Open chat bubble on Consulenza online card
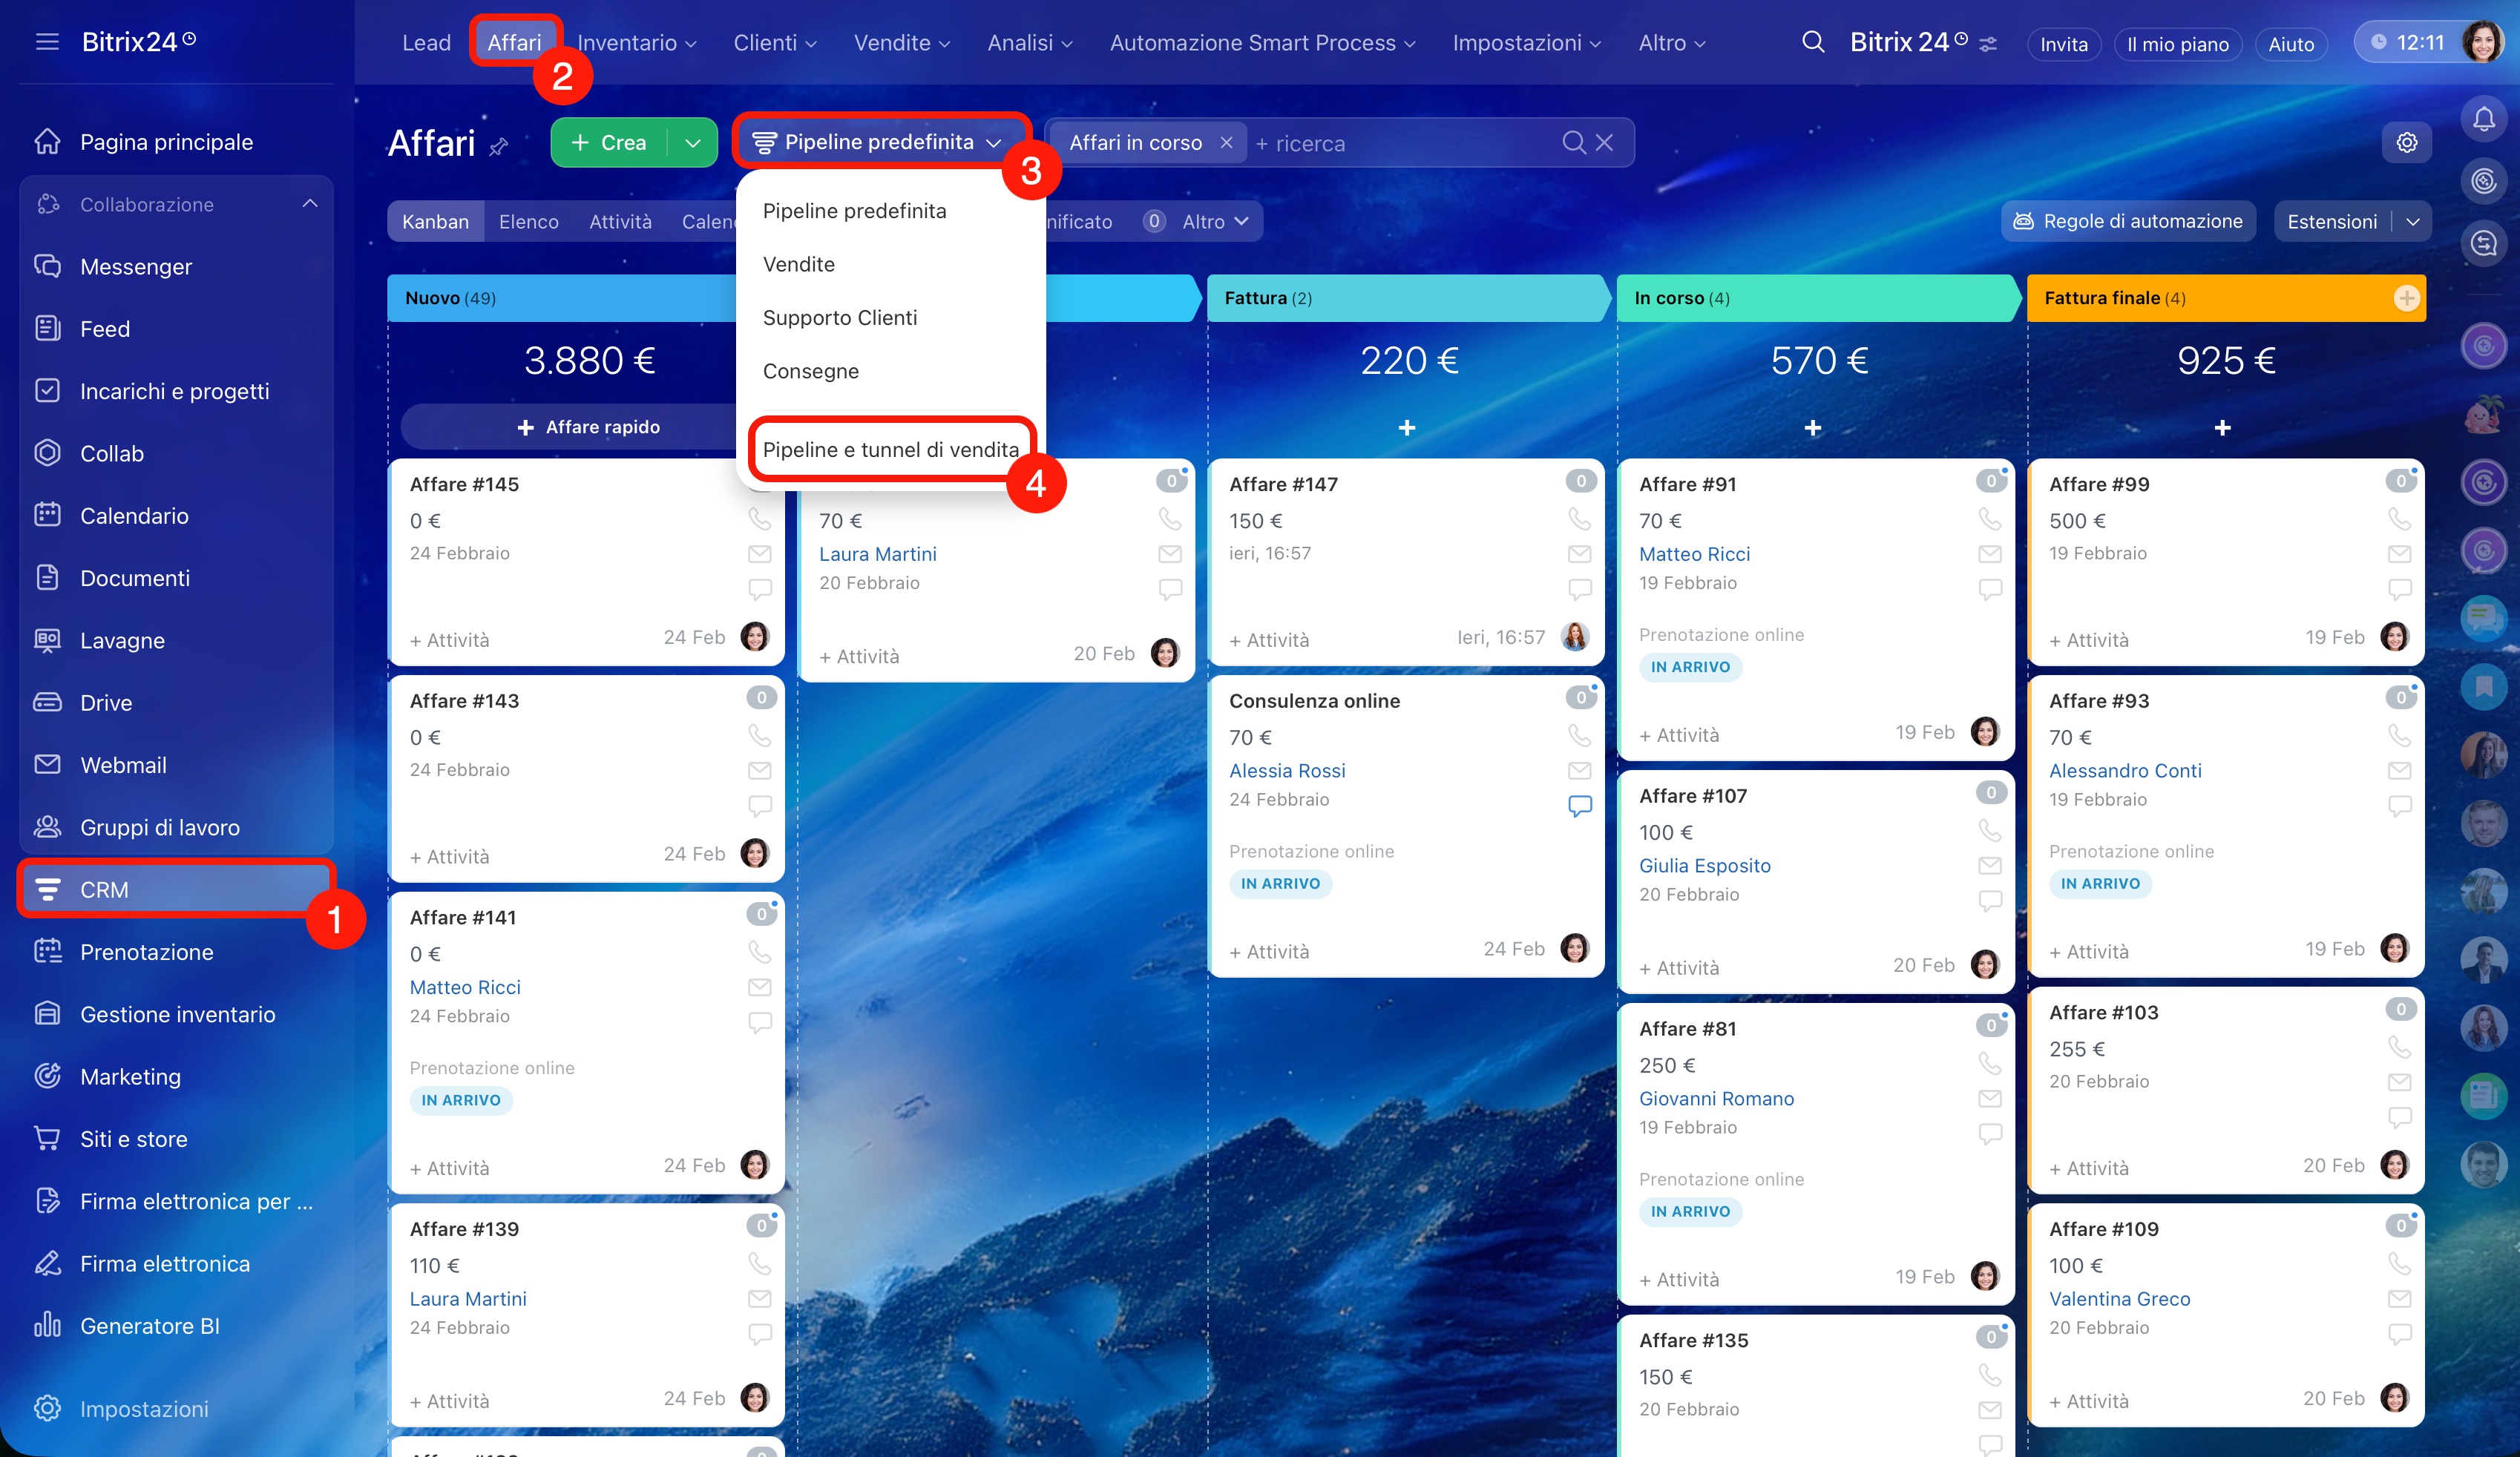 click(1579, 806)
